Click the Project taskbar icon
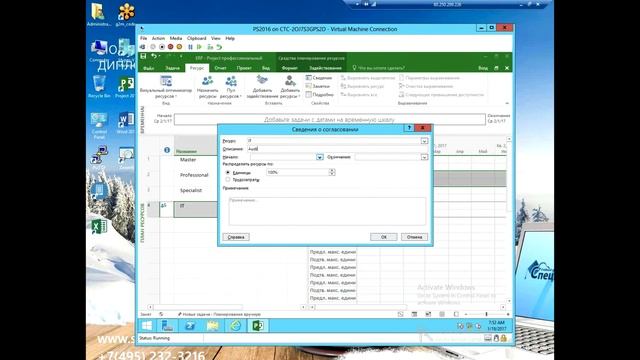The height and width of the screenshot is (360, 640). tap(258, 325)
